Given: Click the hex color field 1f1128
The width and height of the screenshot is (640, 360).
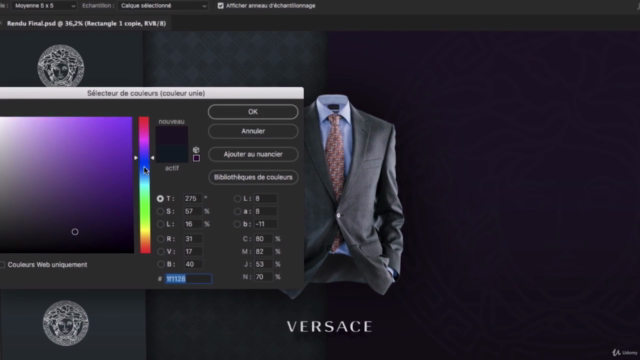Looking at the screenshot, I should [x=188, y=279].
